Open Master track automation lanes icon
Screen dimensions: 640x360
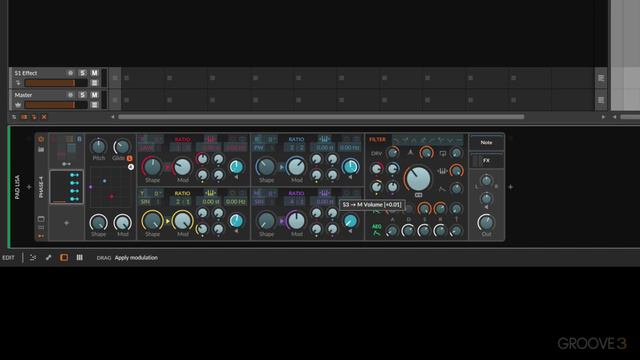[x=94, y=105]
